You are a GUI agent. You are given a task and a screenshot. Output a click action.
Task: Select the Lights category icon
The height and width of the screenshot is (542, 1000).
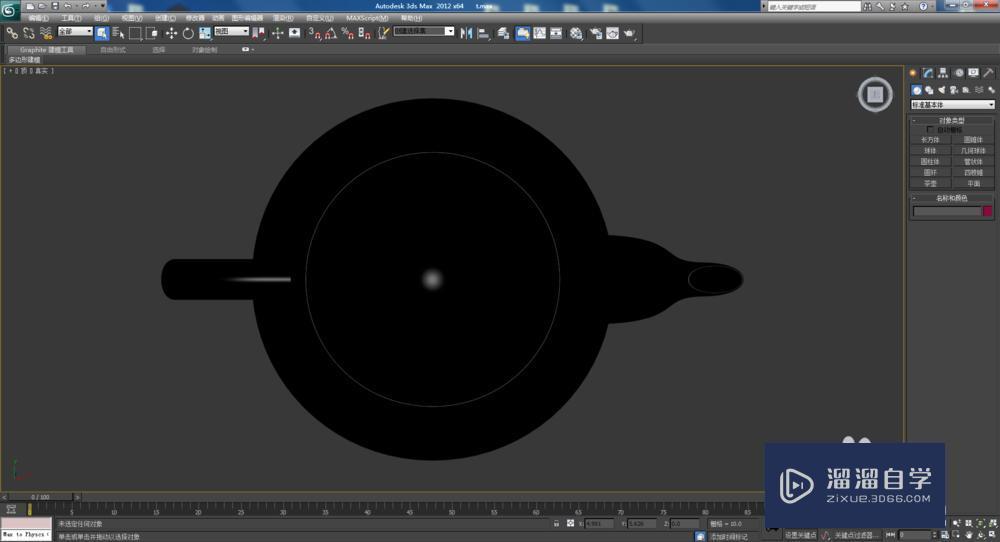point(941,90)
